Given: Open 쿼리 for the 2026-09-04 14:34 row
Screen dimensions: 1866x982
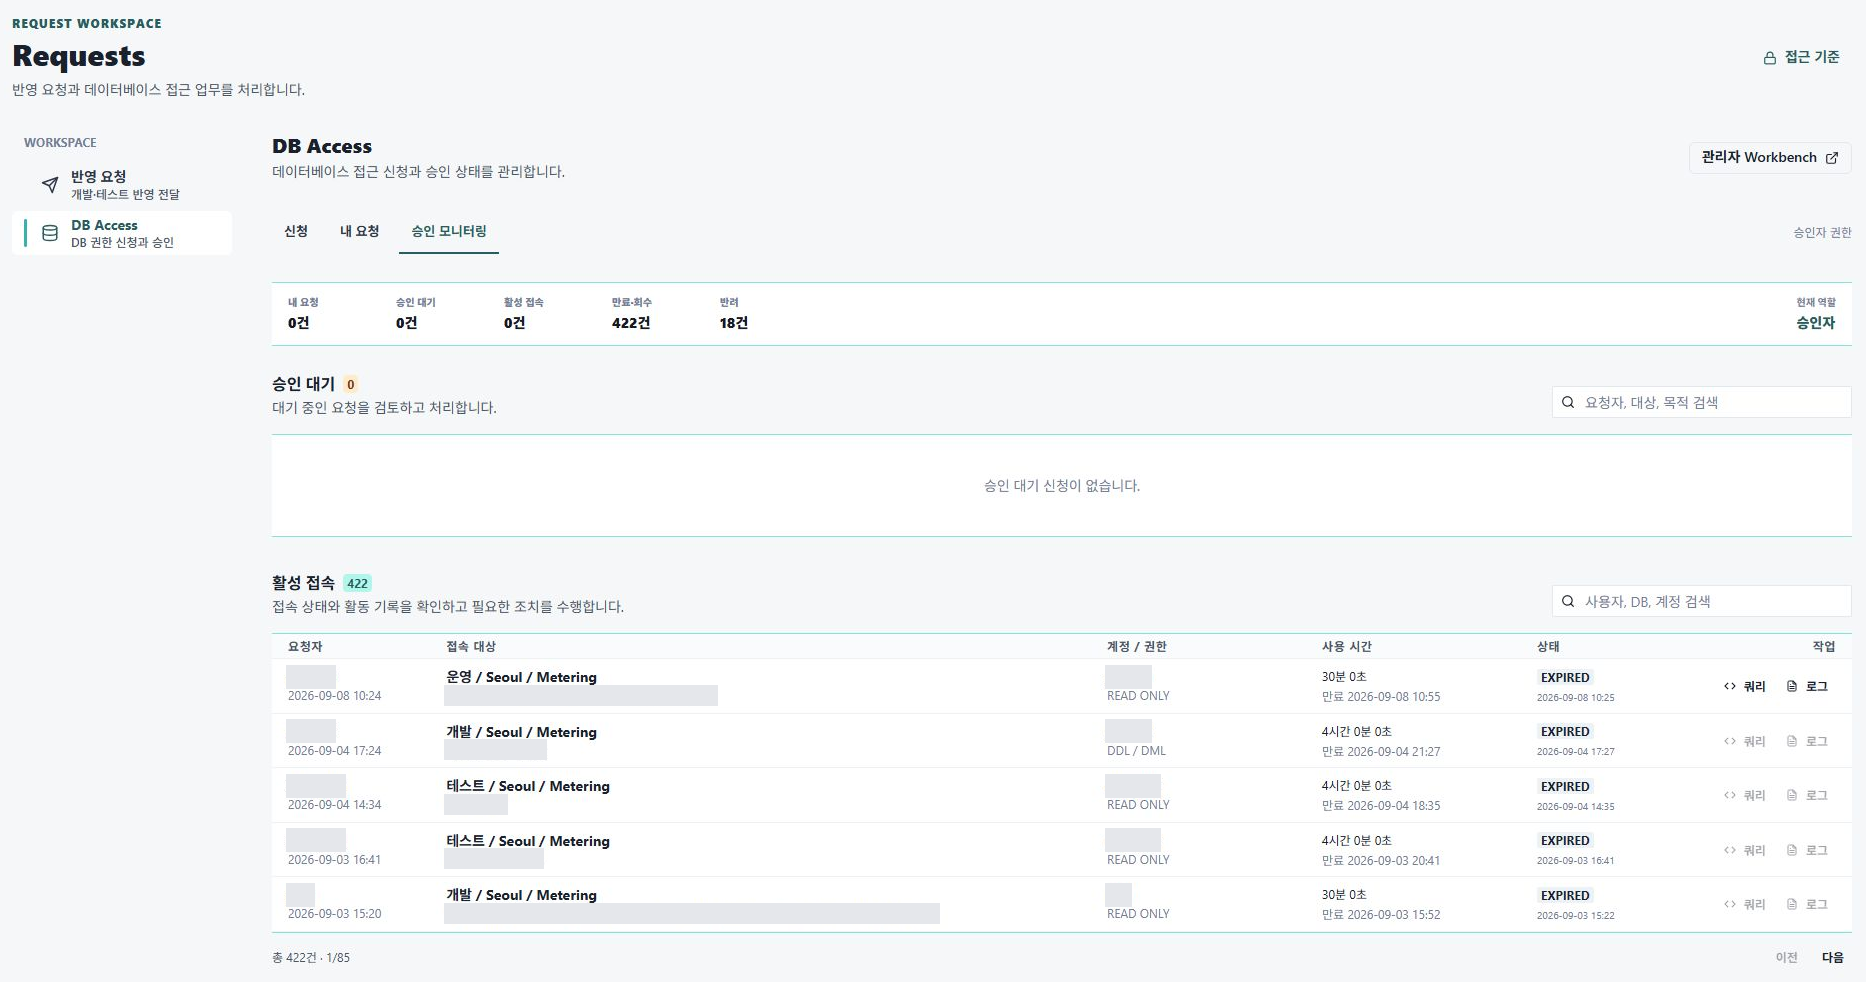Looking at the screenshot, I should pos(1745,795).
